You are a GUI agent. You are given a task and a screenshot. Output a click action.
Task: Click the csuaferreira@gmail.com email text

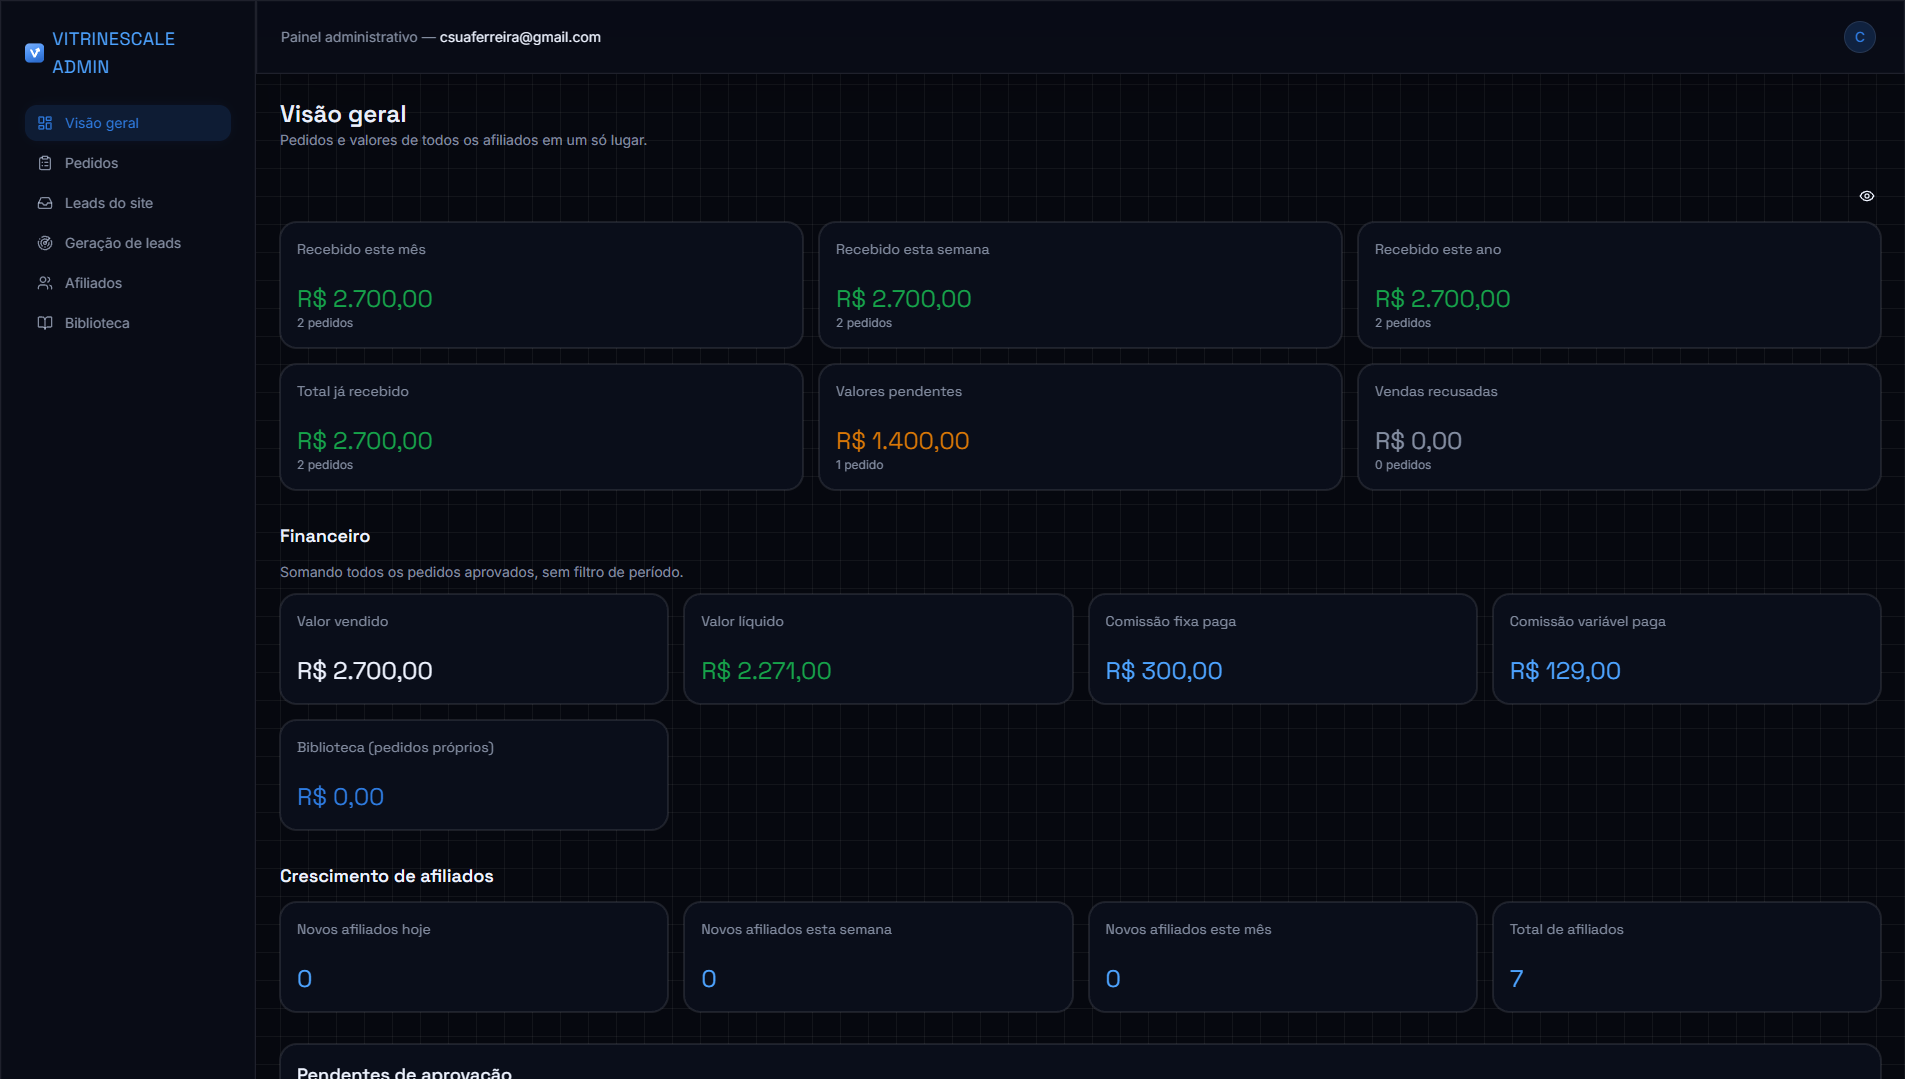click(520, 37)
